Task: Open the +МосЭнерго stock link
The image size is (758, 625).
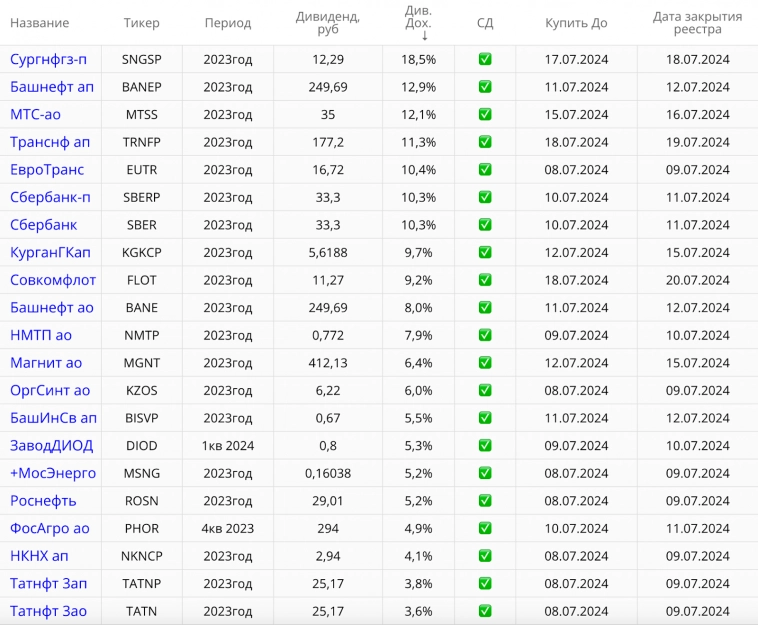Action: 53,473
